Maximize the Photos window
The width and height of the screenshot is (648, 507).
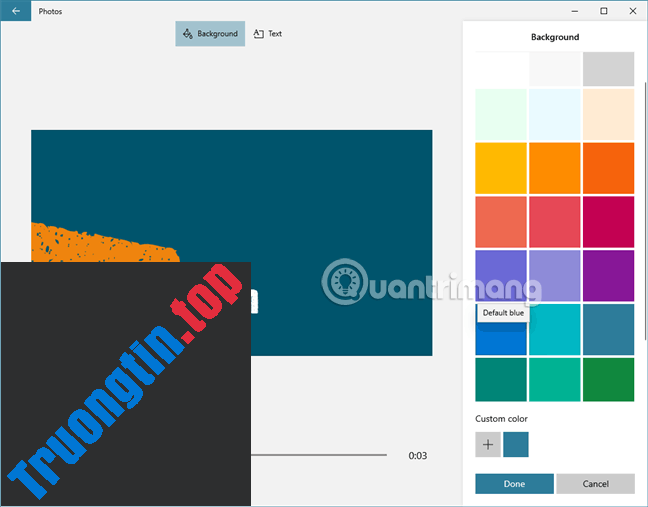[603, 11]
